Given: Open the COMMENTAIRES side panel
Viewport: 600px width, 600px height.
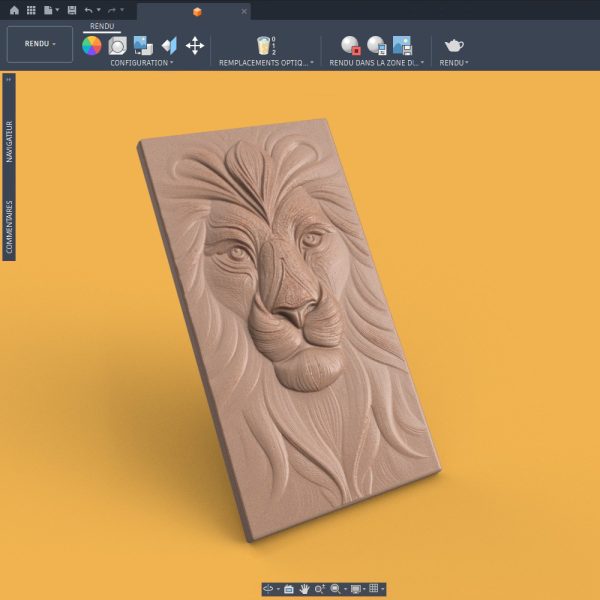Looking at the screenshot, I should coord(9,227).
